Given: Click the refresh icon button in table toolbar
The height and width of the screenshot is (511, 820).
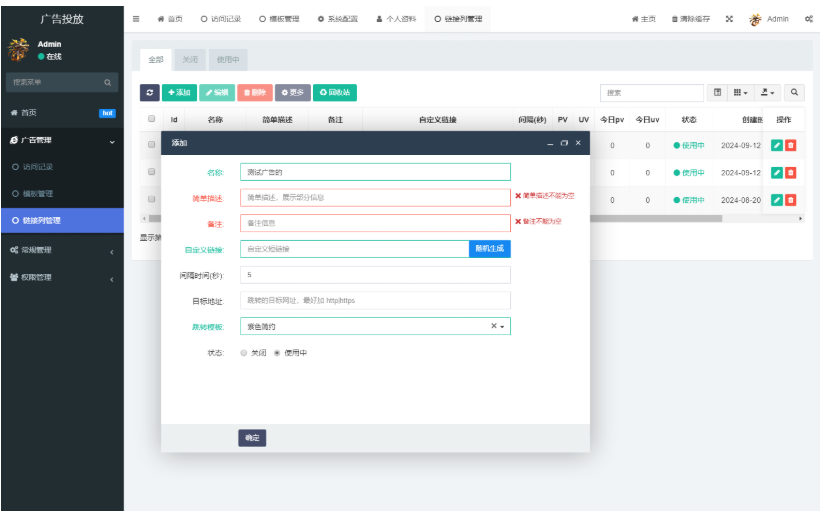Looking at the screenshot, I should [x=150, y=93].
